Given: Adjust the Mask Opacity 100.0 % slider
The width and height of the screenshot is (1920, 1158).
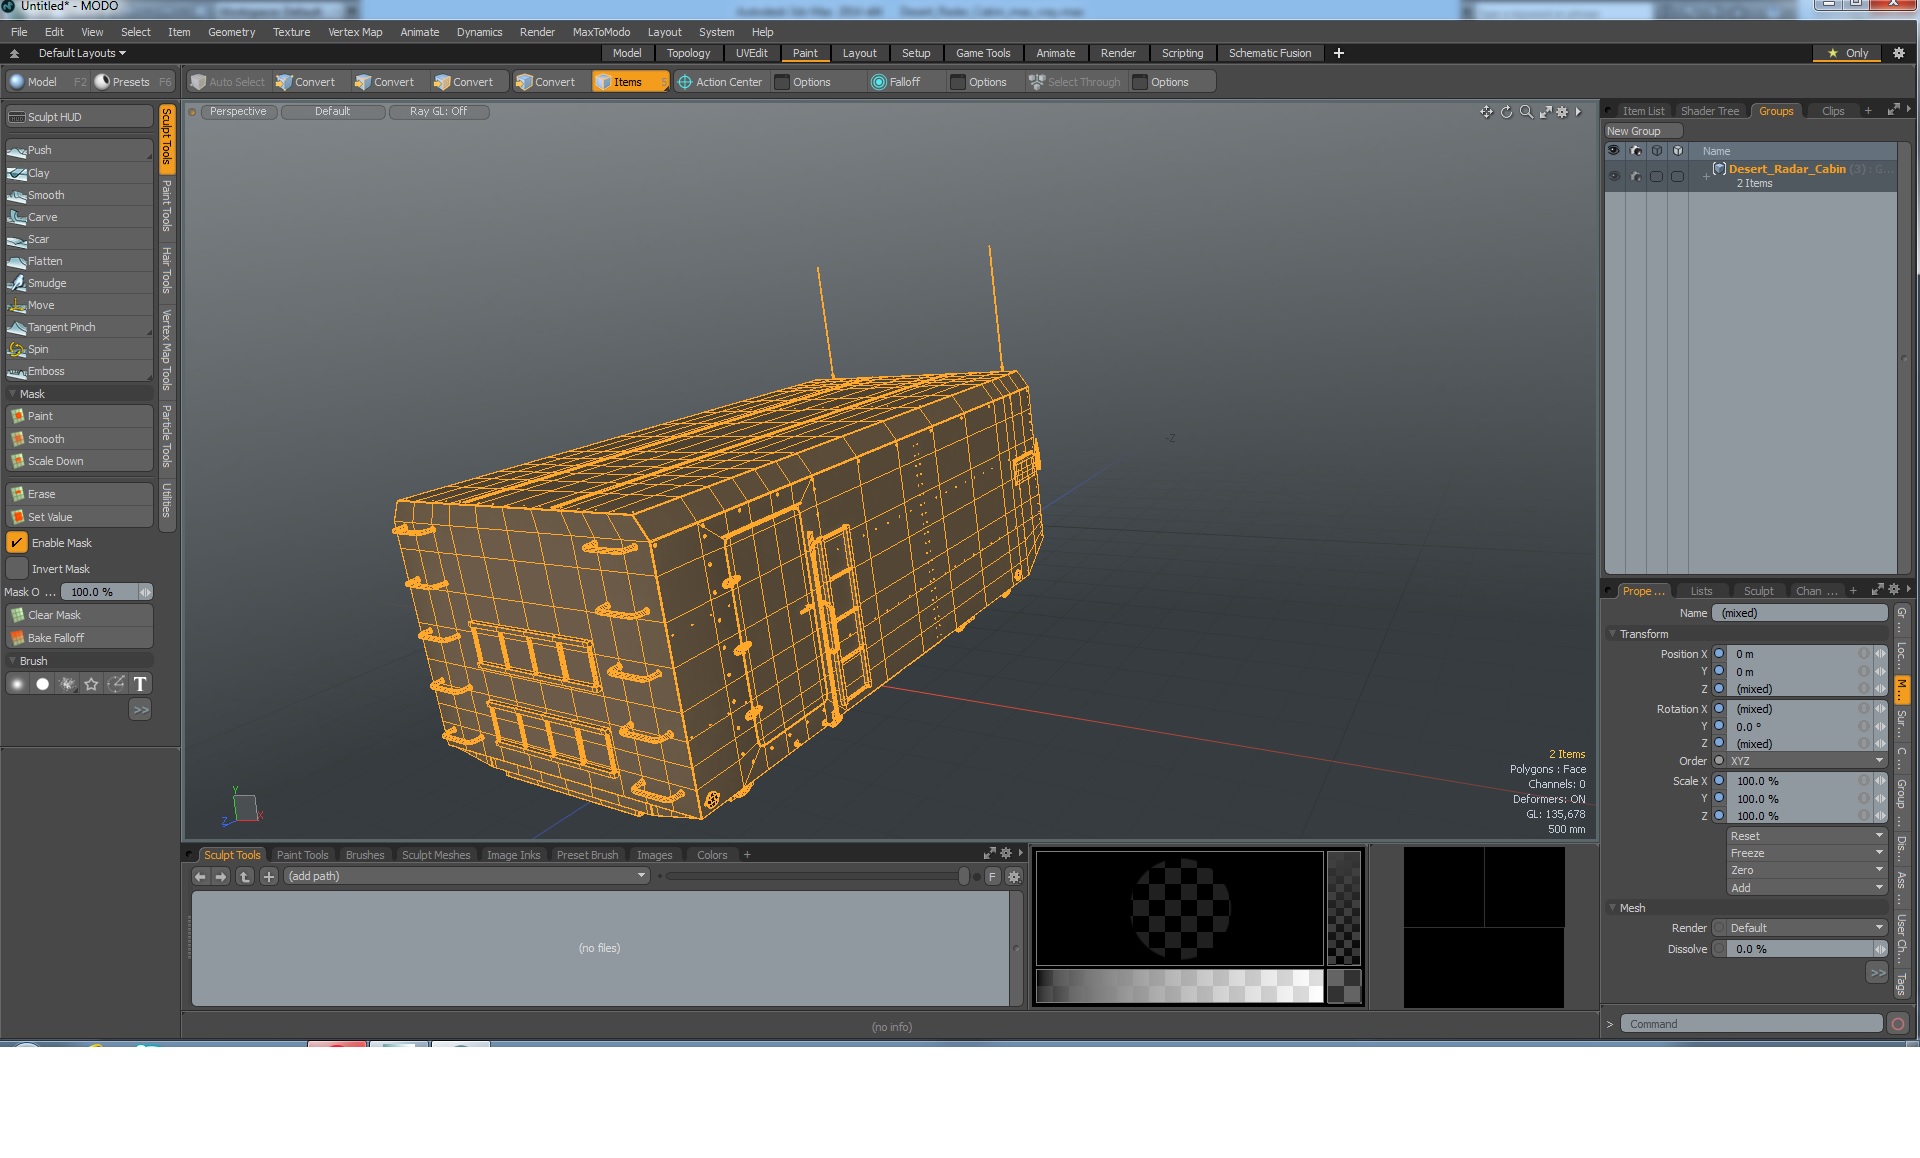Looking at the screenshot, I should (105, 592).
